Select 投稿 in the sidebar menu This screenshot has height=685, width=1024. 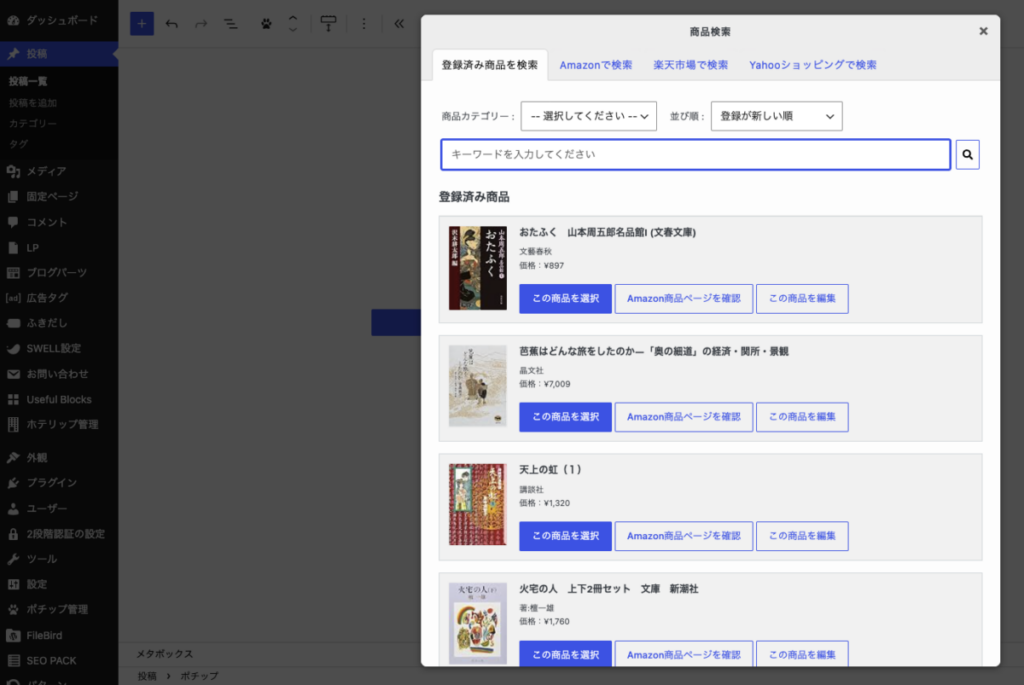pos(59,54)
